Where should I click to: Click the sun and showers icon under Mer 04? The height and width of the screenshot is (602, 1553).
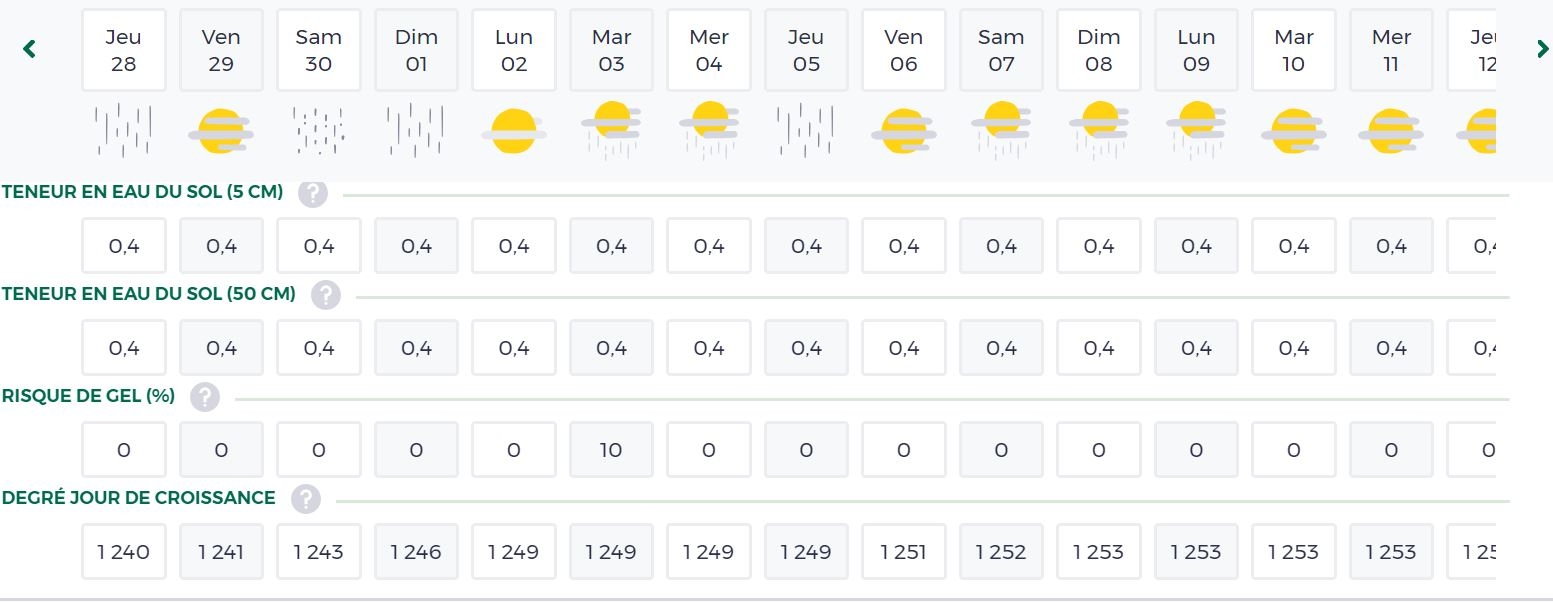(709, 130)
